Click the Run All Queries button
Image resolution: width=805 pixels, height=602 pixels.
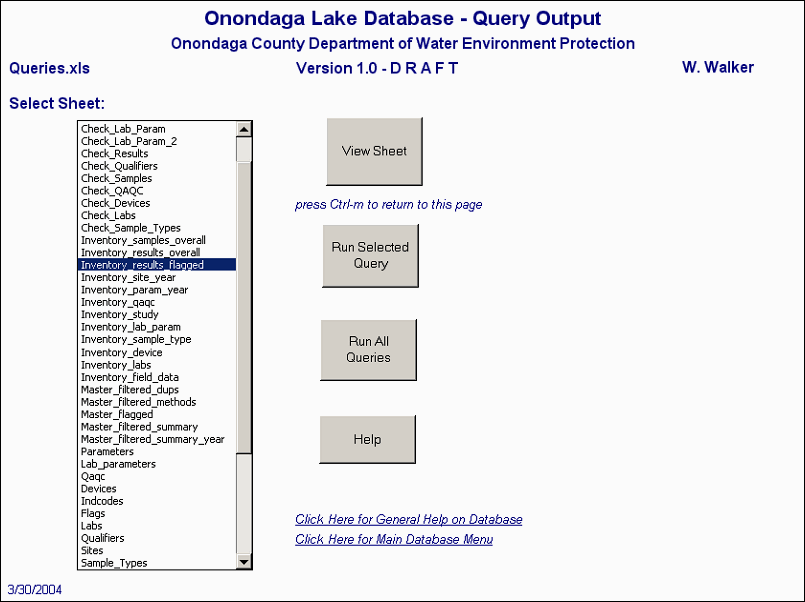(x=368, y=349)
